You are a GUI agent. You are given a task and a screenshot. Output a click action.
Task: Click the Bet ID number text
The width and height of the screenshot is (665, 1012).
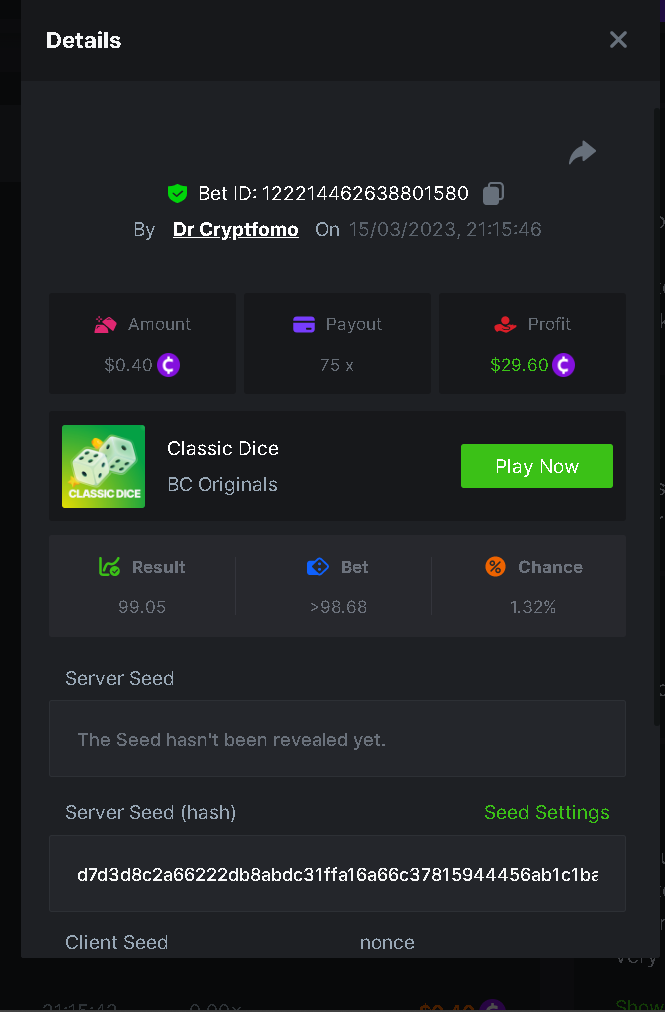click(365, 193)
